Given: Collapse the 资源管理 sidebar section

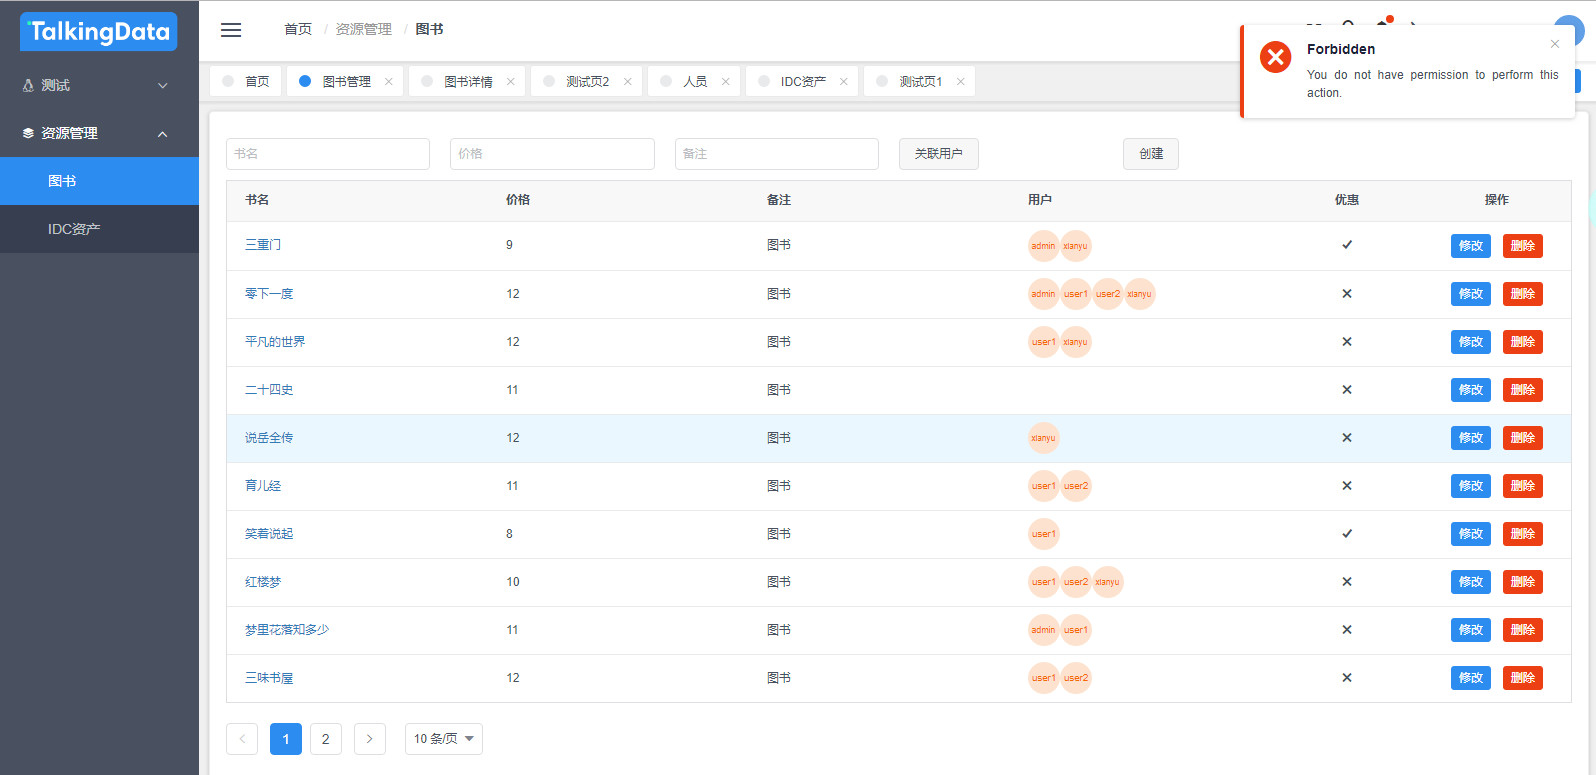Looking at the screenshot, I should 98,133.
